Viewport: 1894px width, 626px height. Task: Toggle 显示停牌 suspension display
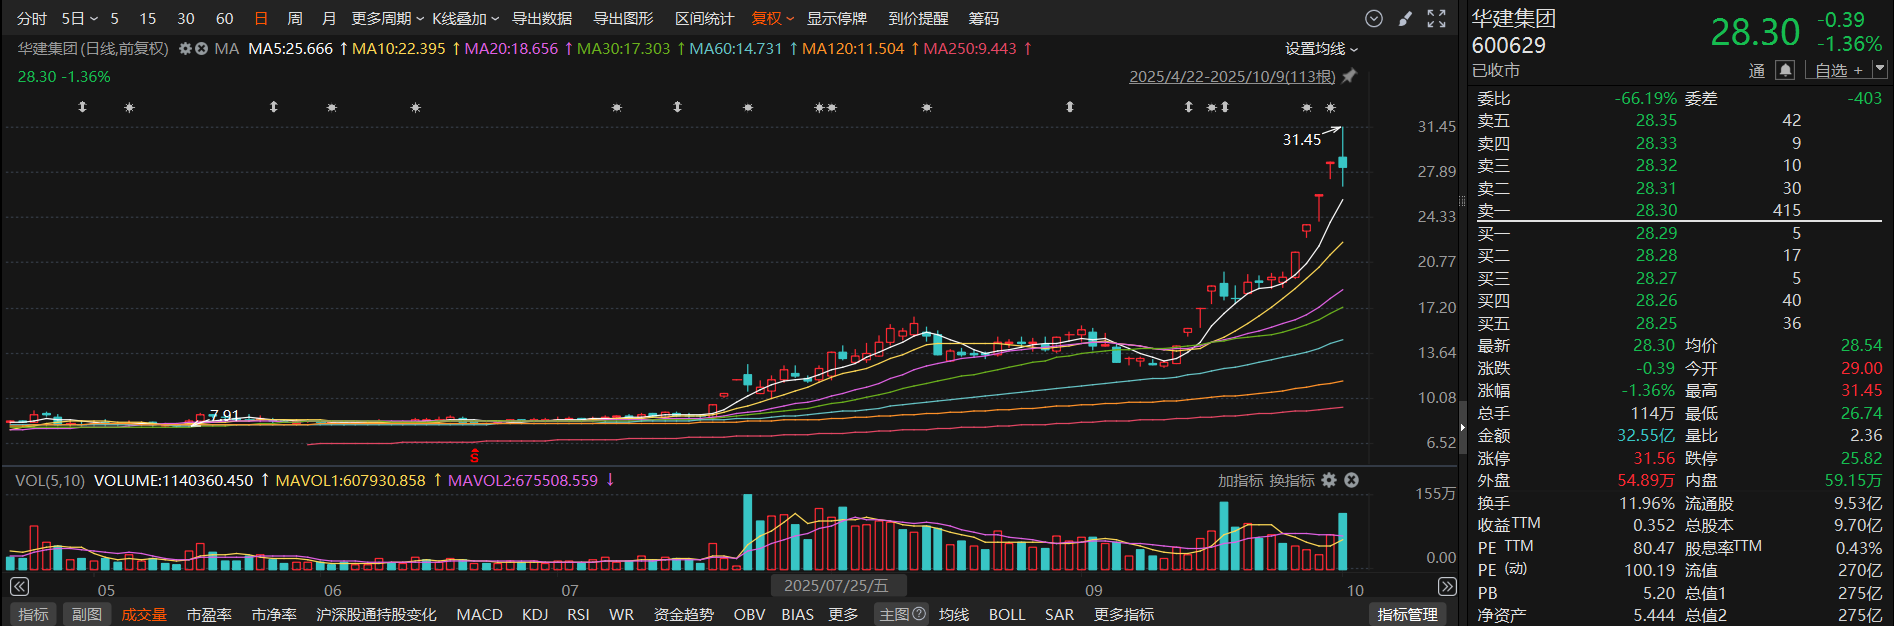(x=837, y=19)
